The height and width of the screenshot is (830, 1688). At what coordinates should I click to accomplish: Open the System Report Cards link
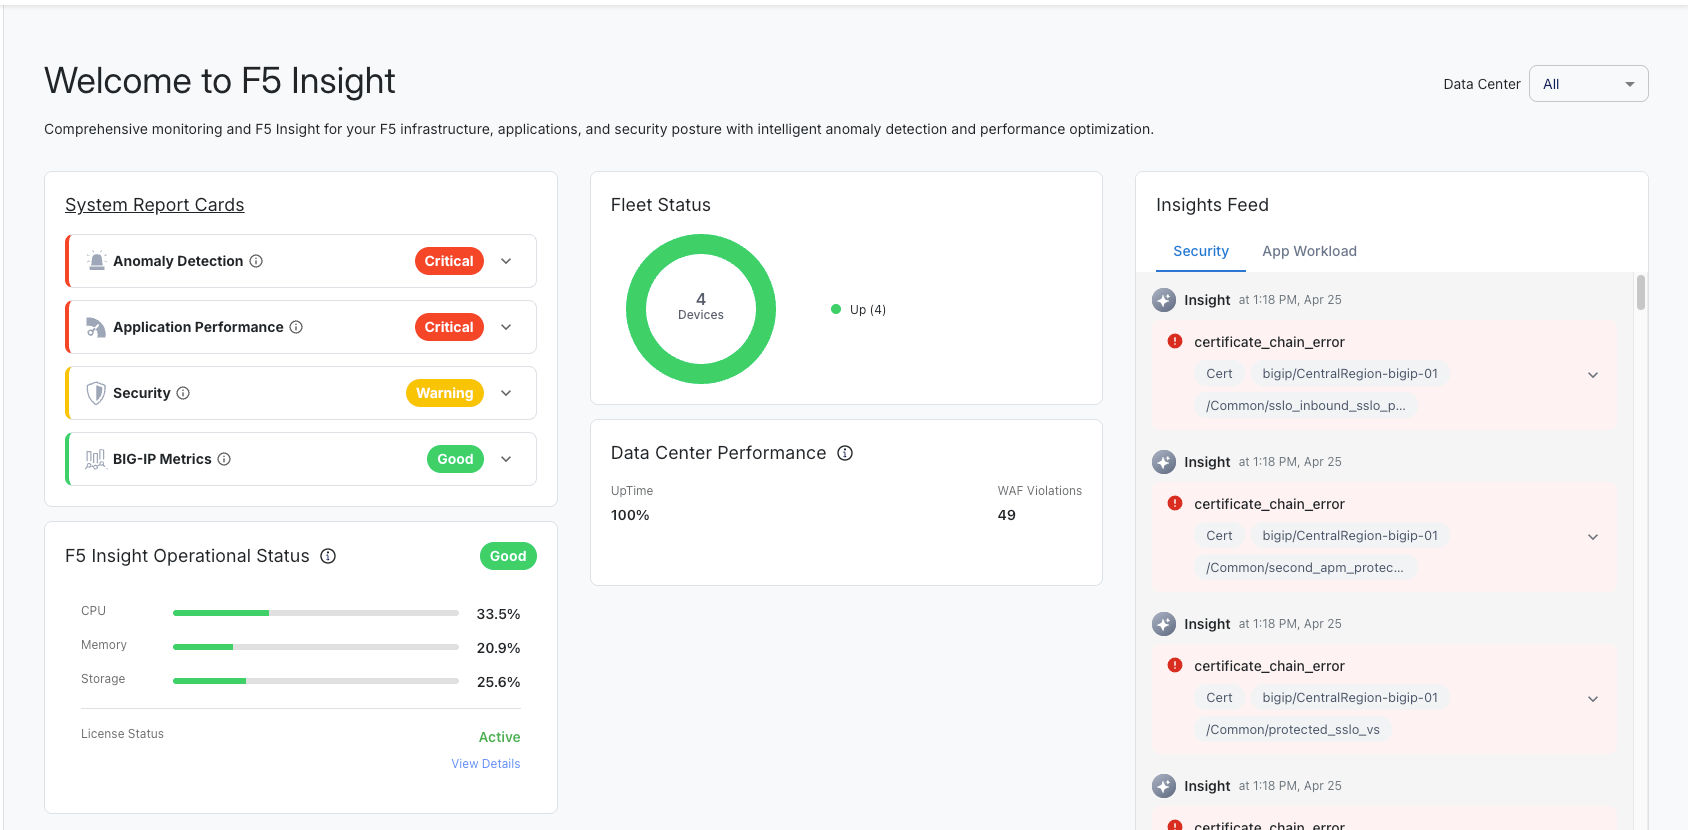point(155,205)
